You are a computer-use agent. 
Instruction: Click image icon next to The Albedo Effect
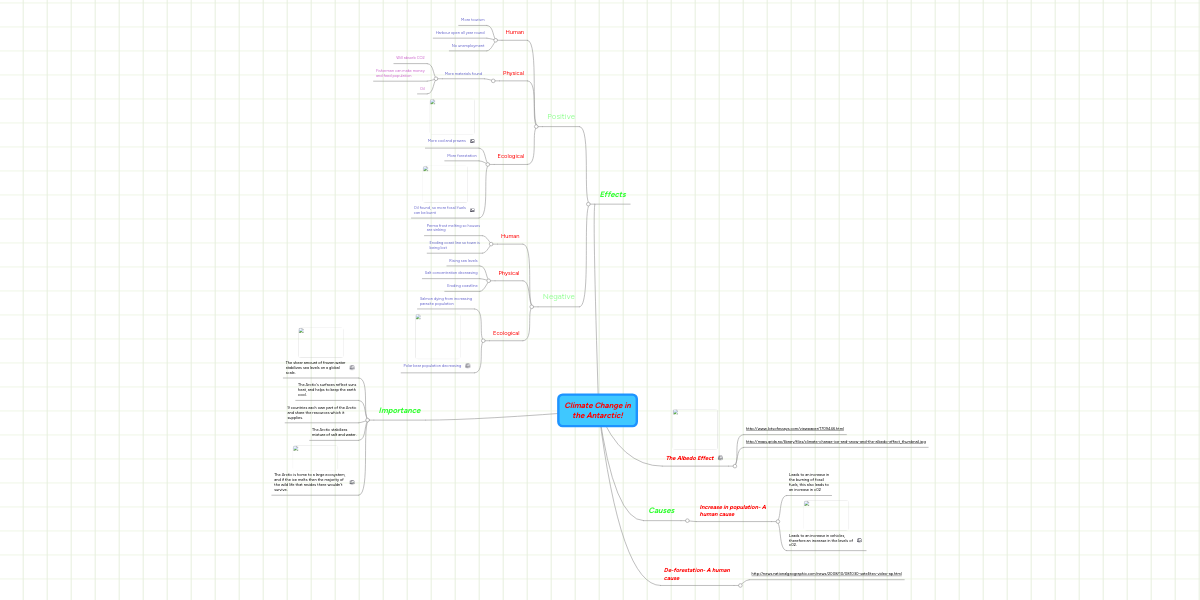coord(720,458)
